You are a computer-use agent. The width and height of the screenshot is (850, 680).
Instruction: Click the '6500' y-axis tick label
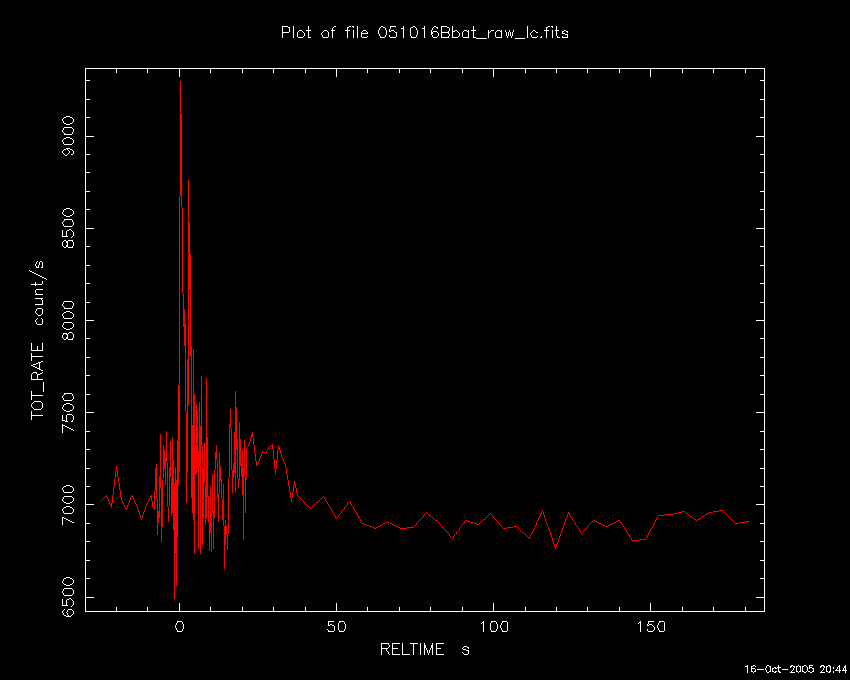coord(68,596)
